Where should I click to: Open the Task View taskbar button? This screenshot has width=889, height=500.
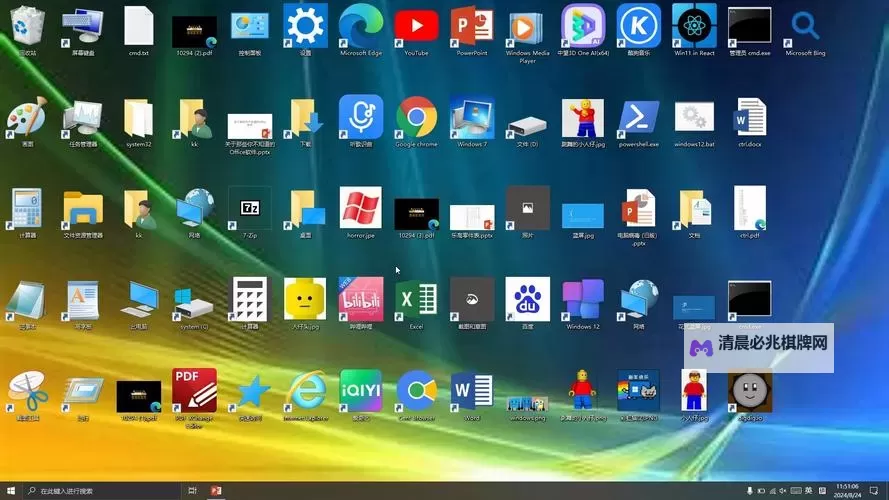[x=191, y=491]
